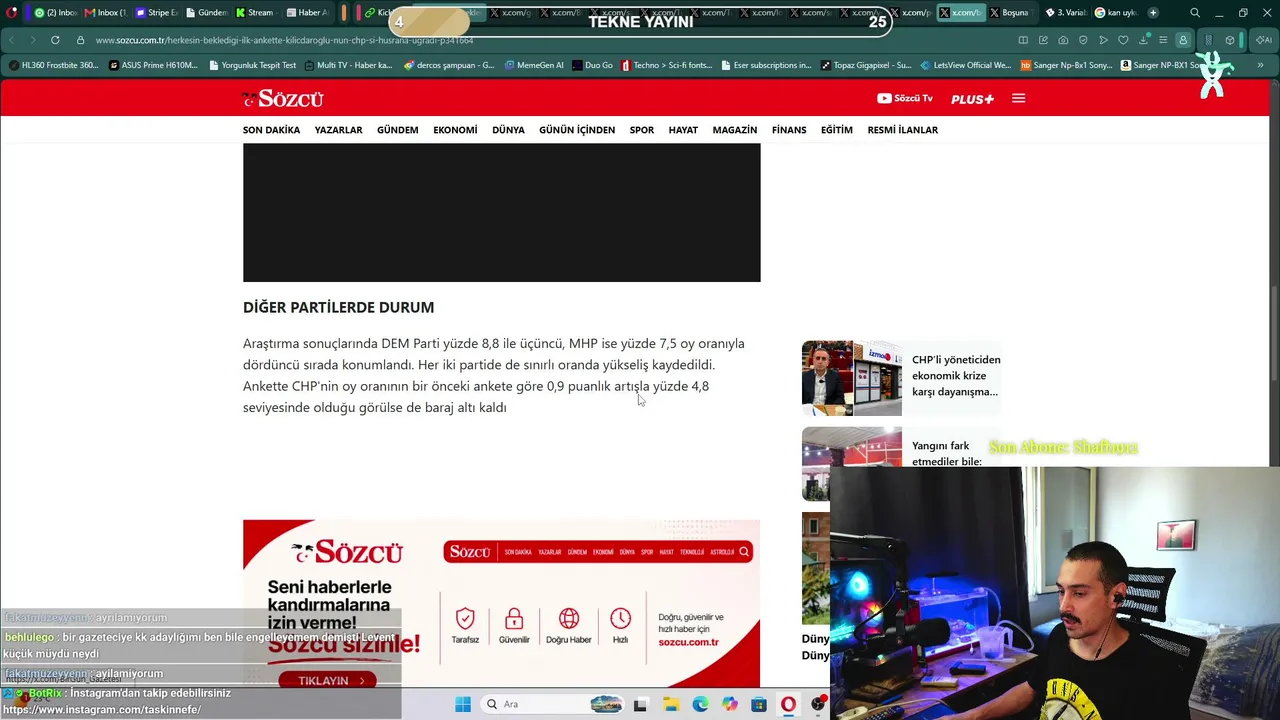This screenshot has height=720, width=1280.
Task: Open the LetsView Official bookmark
Action: click(x=966, y=65)
